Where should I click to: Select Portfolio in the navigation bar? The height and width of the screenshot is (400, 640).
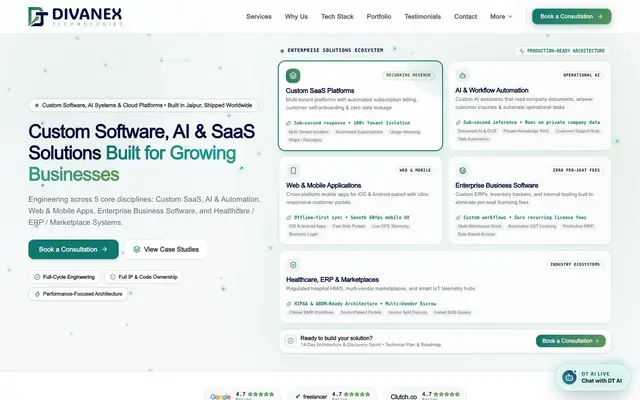point(379,17)
